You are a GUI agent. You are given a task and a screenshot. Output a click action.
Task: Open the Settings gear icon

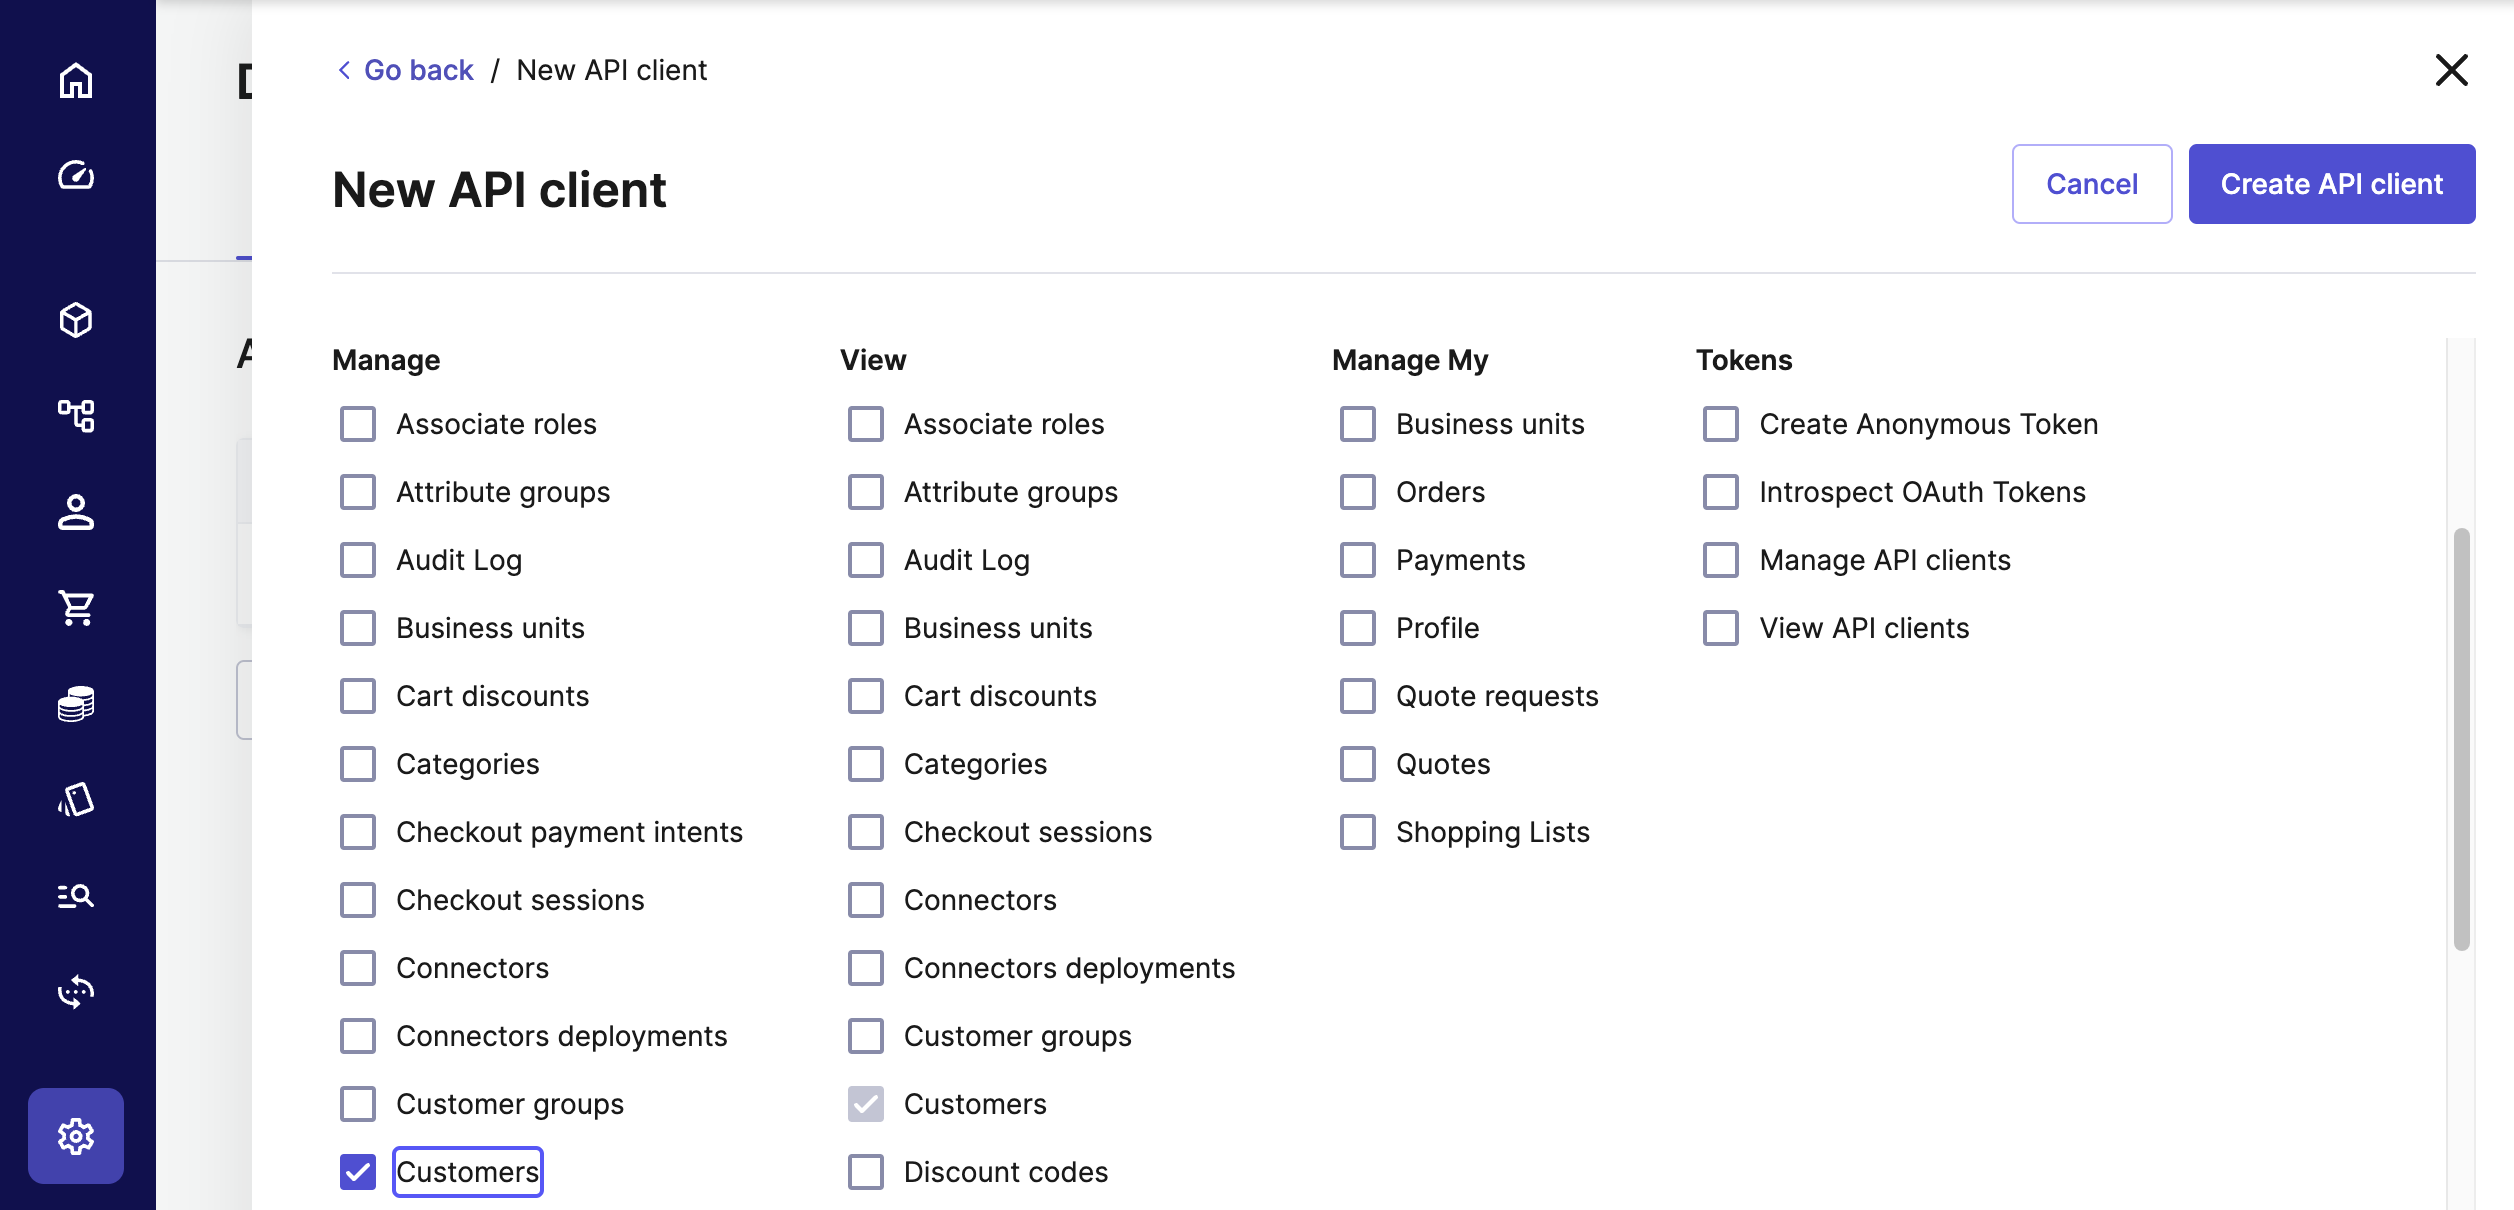point(76,1136)
